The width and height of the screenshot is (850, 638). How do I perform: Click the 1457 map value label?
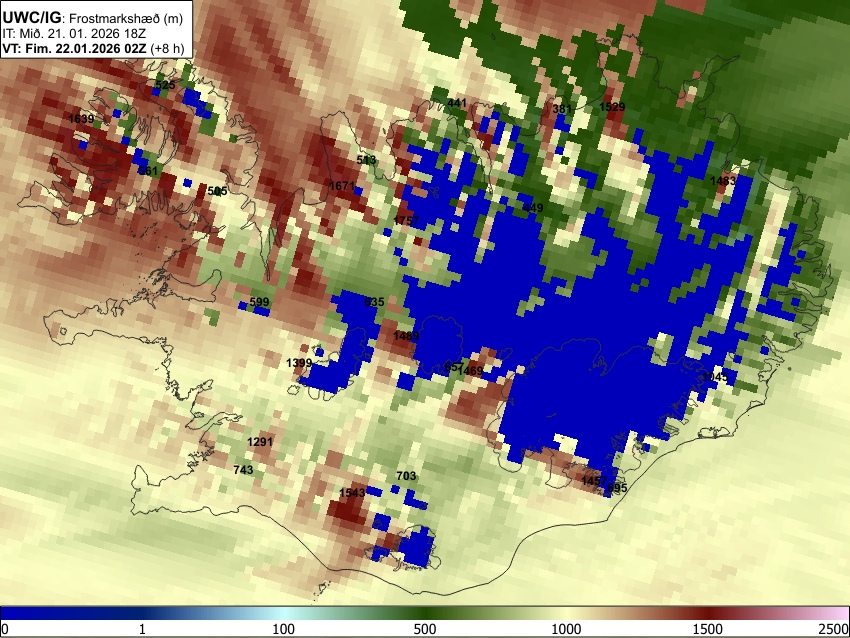click(x=594, y=481)
